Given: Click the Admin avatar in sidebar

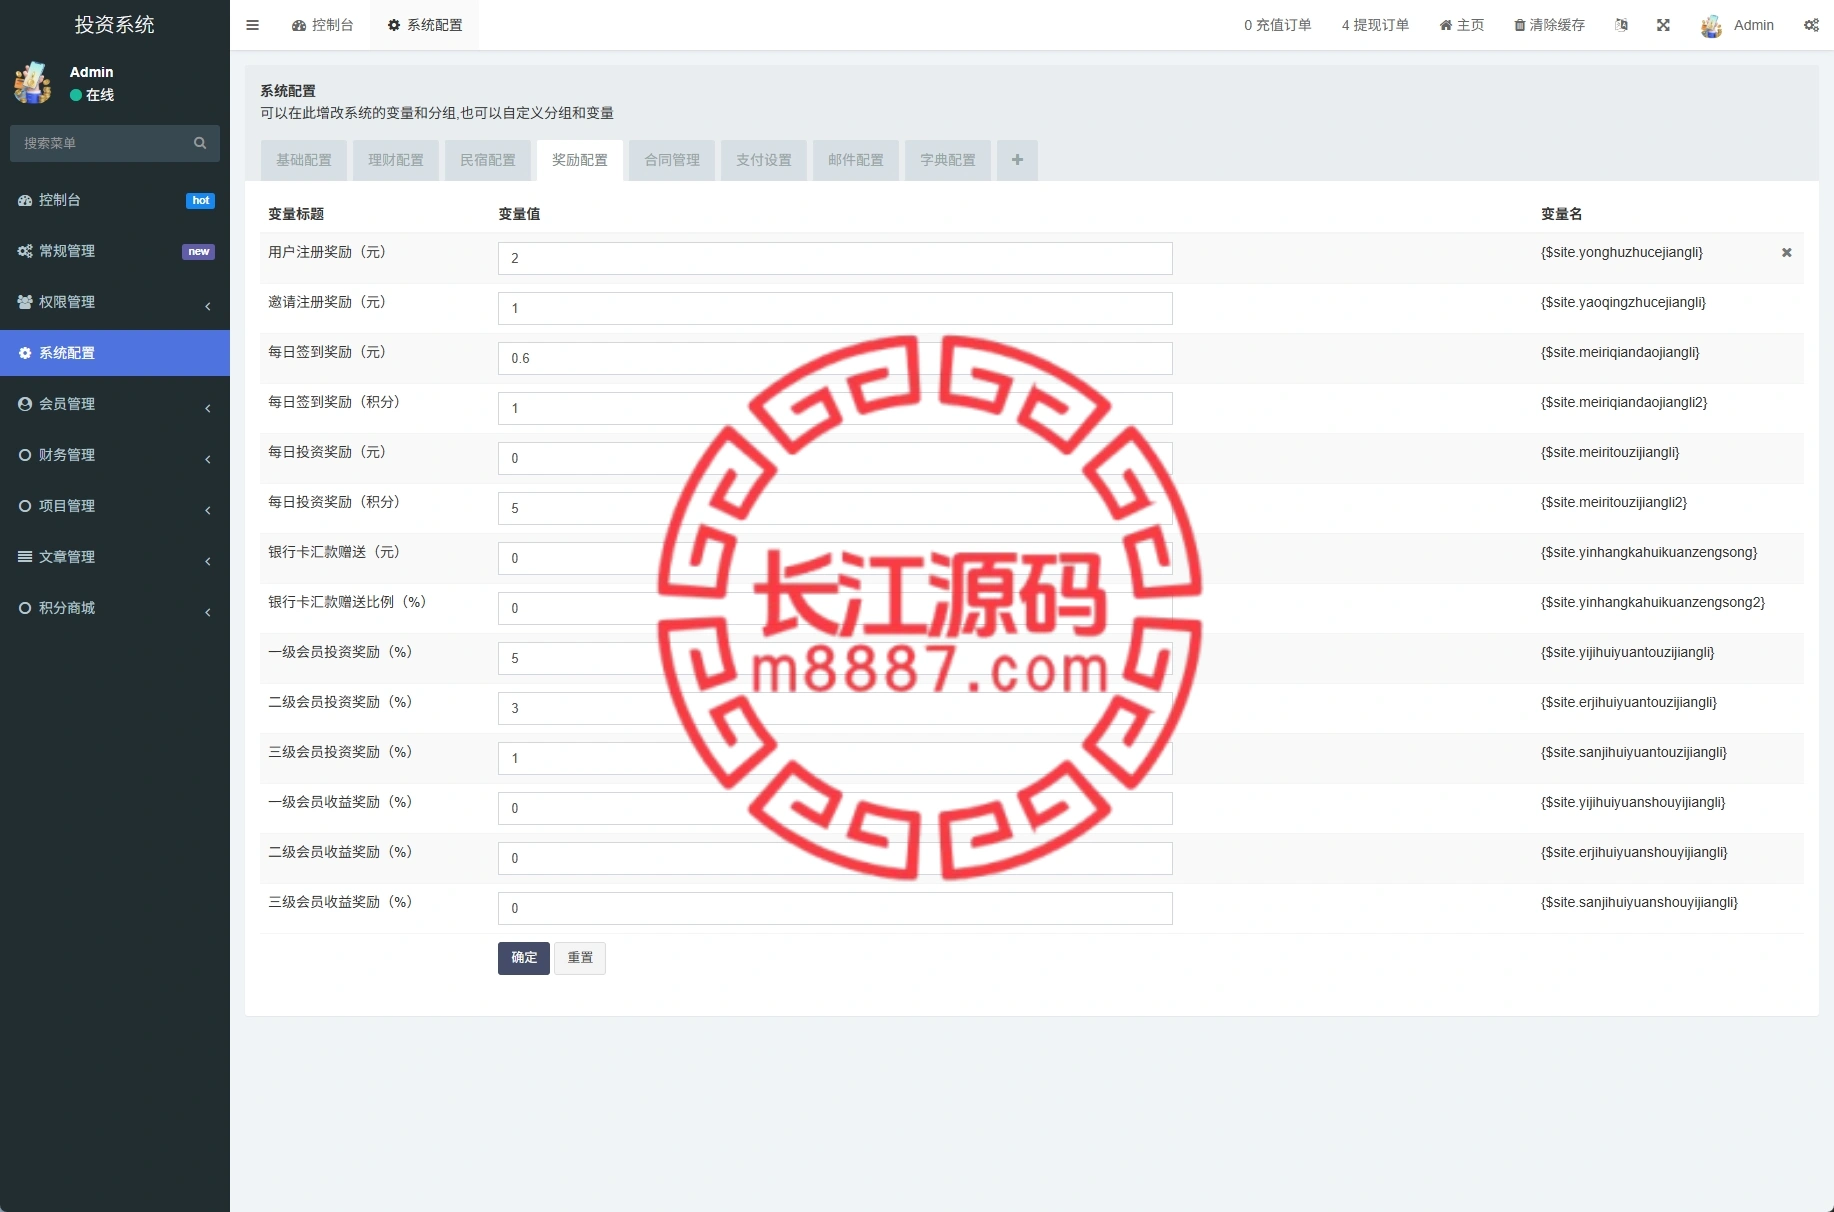Looking at the screenshot, I should click(x=33, y=83).
